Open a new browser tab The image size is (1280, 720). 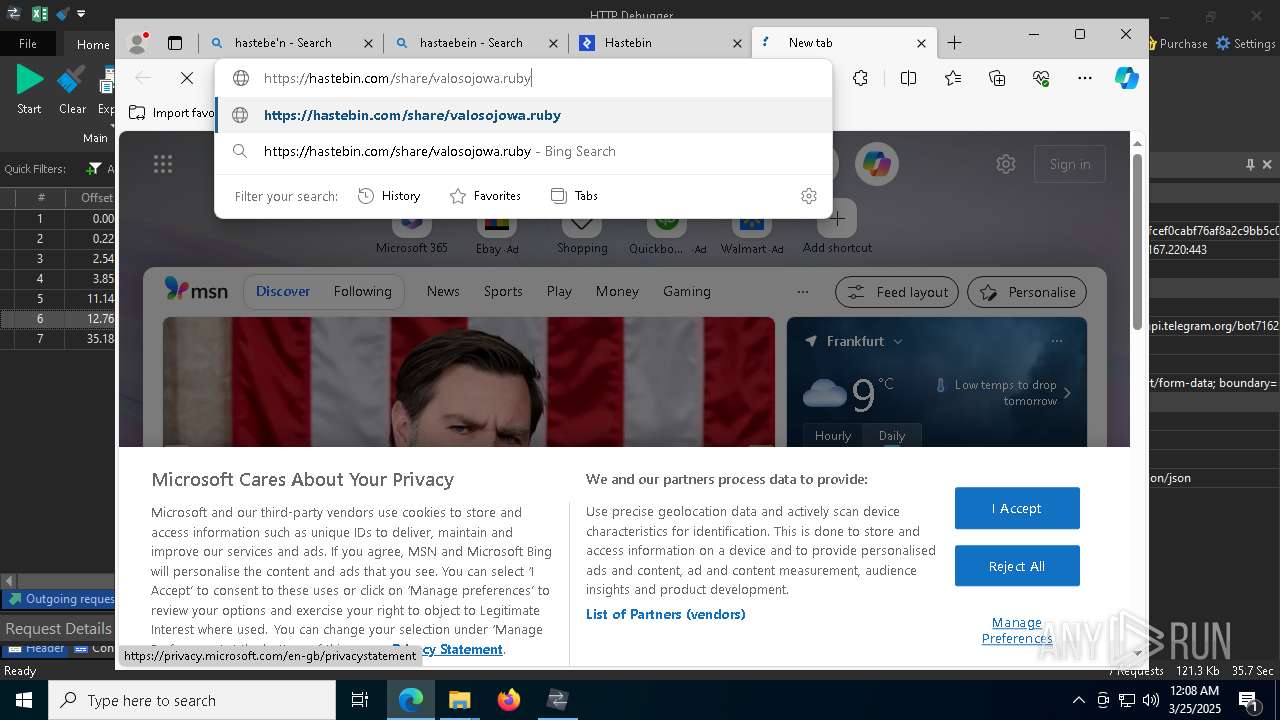click(x=954, y=43)
